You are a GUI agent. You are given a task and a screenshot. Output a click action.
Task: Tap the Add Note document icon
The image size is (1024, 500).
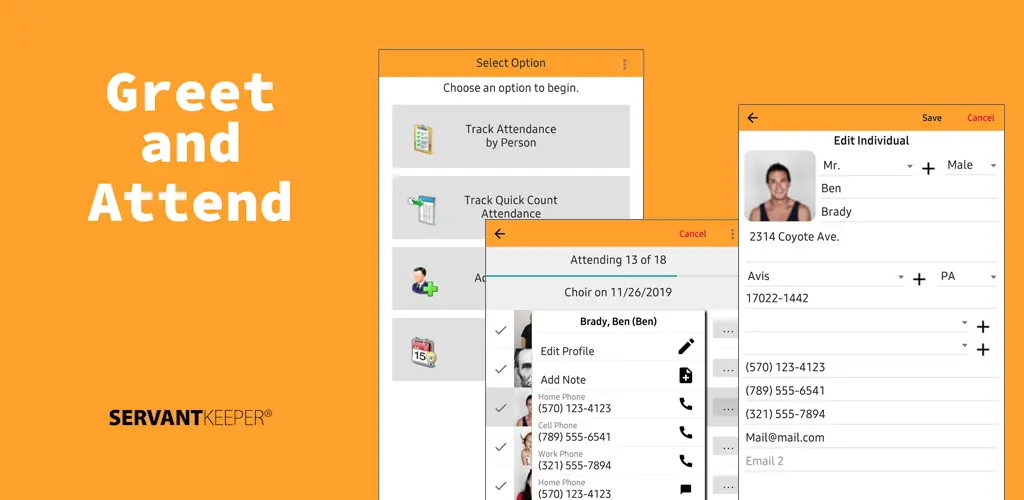pos(686,375)
